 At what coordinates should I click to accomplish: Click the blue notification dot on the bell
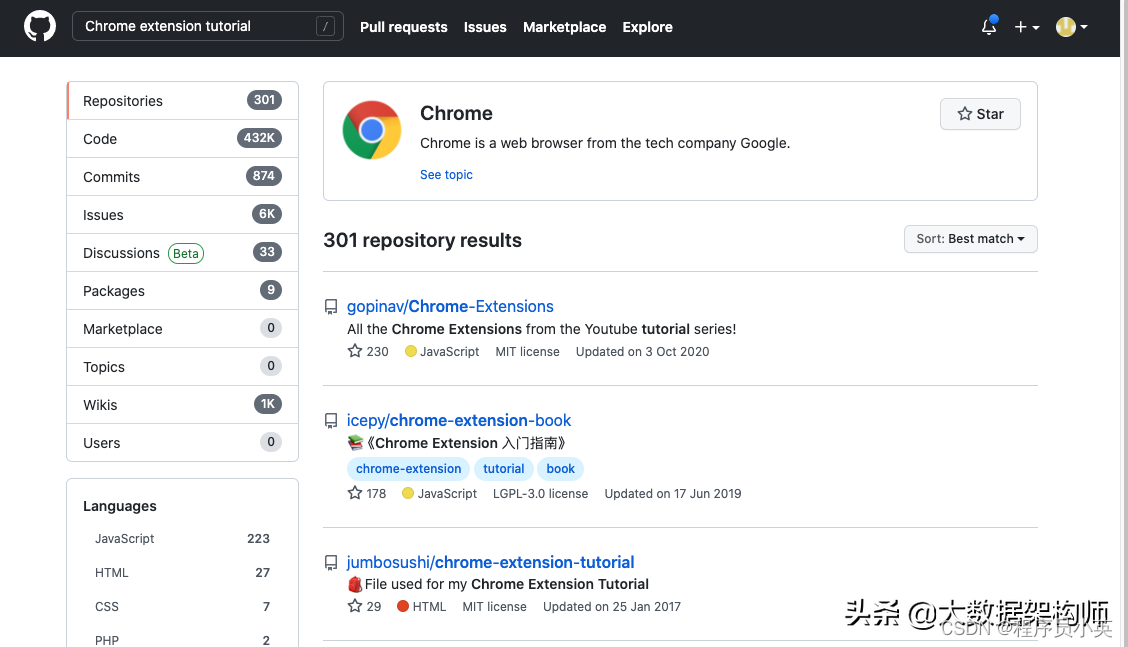(993, 19)
